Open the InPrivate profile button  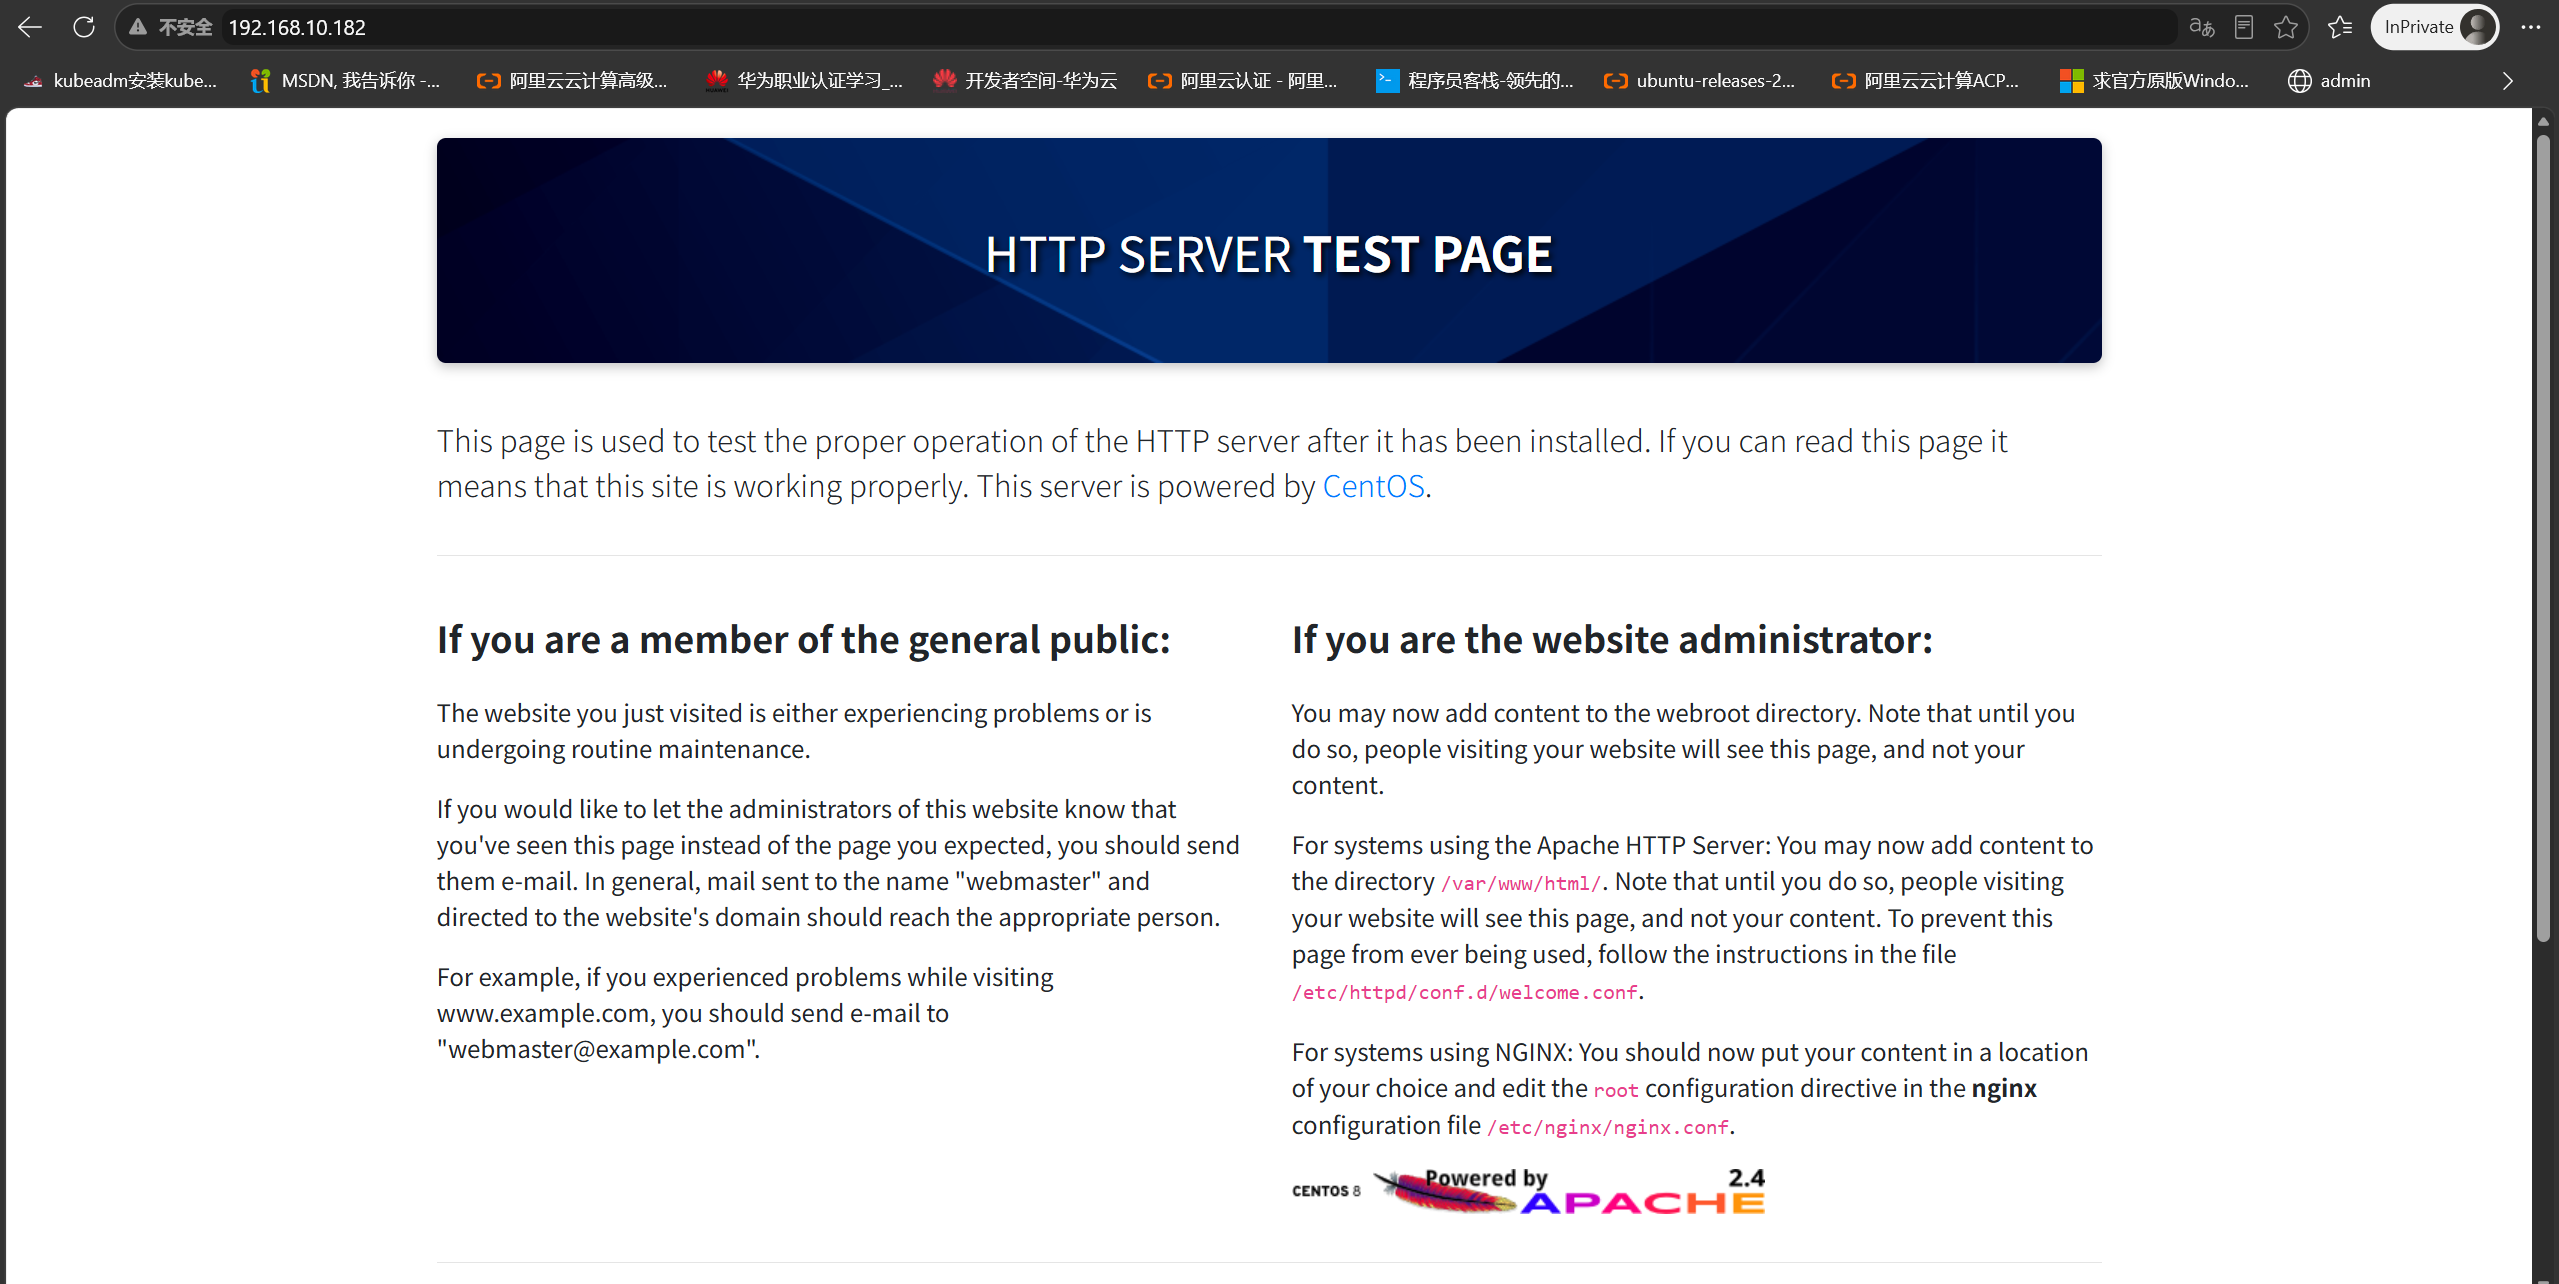pyautogui.click(x=2435, y=27)
